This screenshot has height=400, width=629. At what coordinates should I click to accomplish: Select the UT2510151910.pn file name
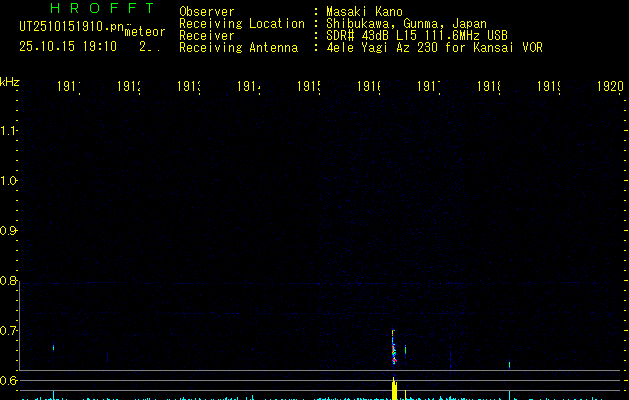[72, 27]
